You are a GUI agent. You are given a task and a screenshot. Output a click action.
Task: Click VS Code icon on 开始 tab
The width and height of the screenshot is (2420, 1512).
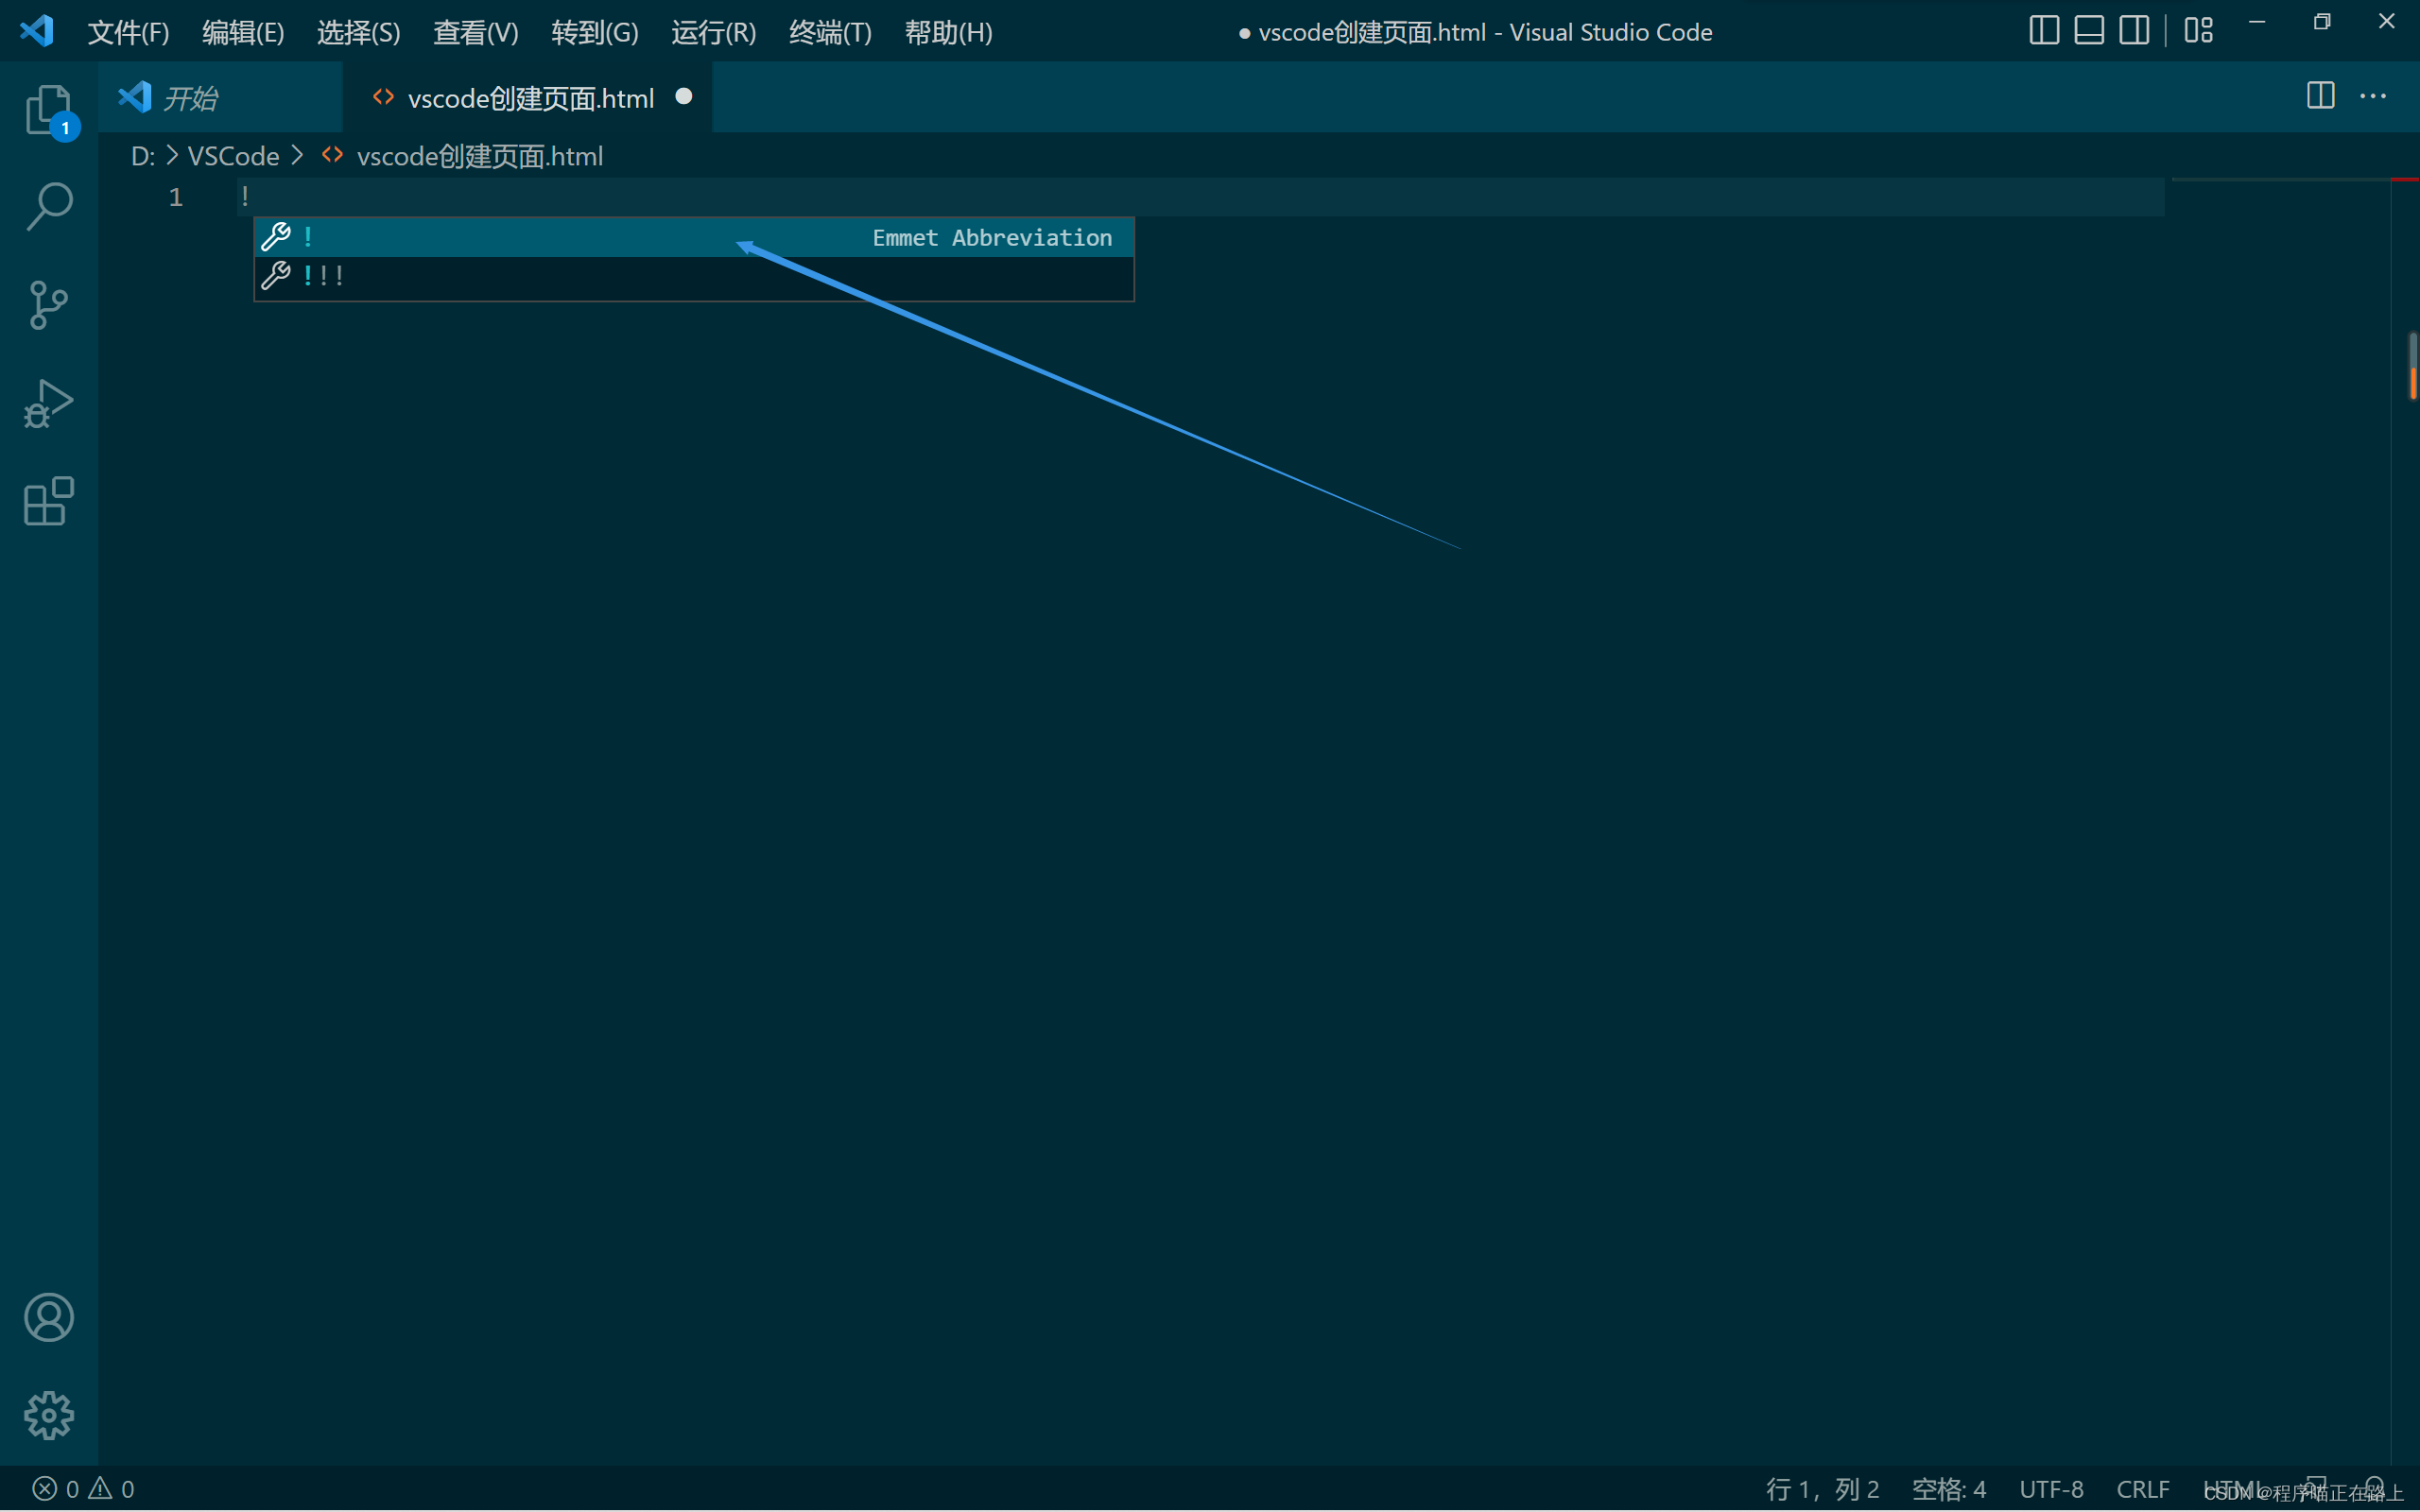(x=135, y=96)
